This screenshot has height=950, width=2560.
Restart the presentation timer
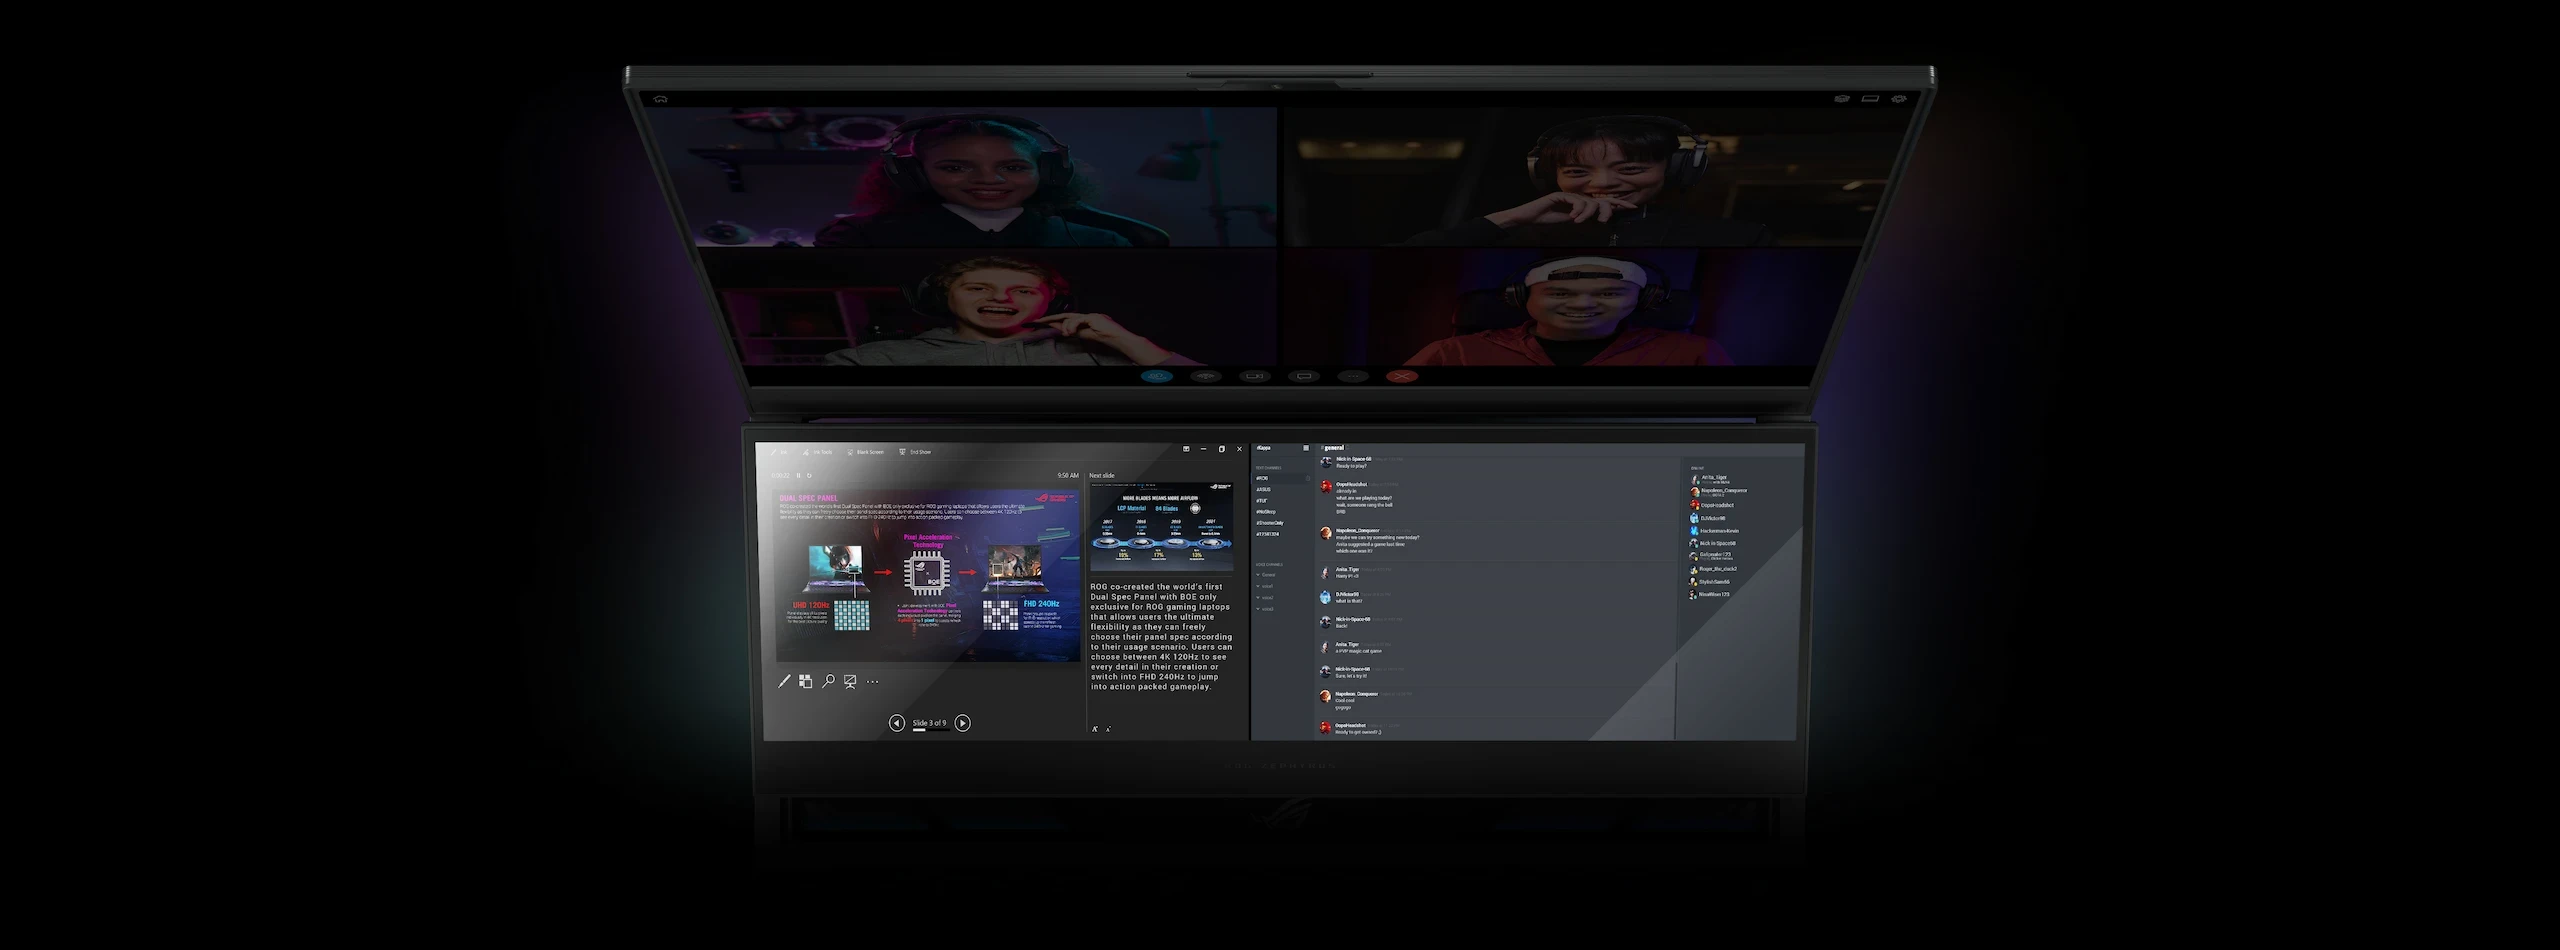[x=809, y=476]
